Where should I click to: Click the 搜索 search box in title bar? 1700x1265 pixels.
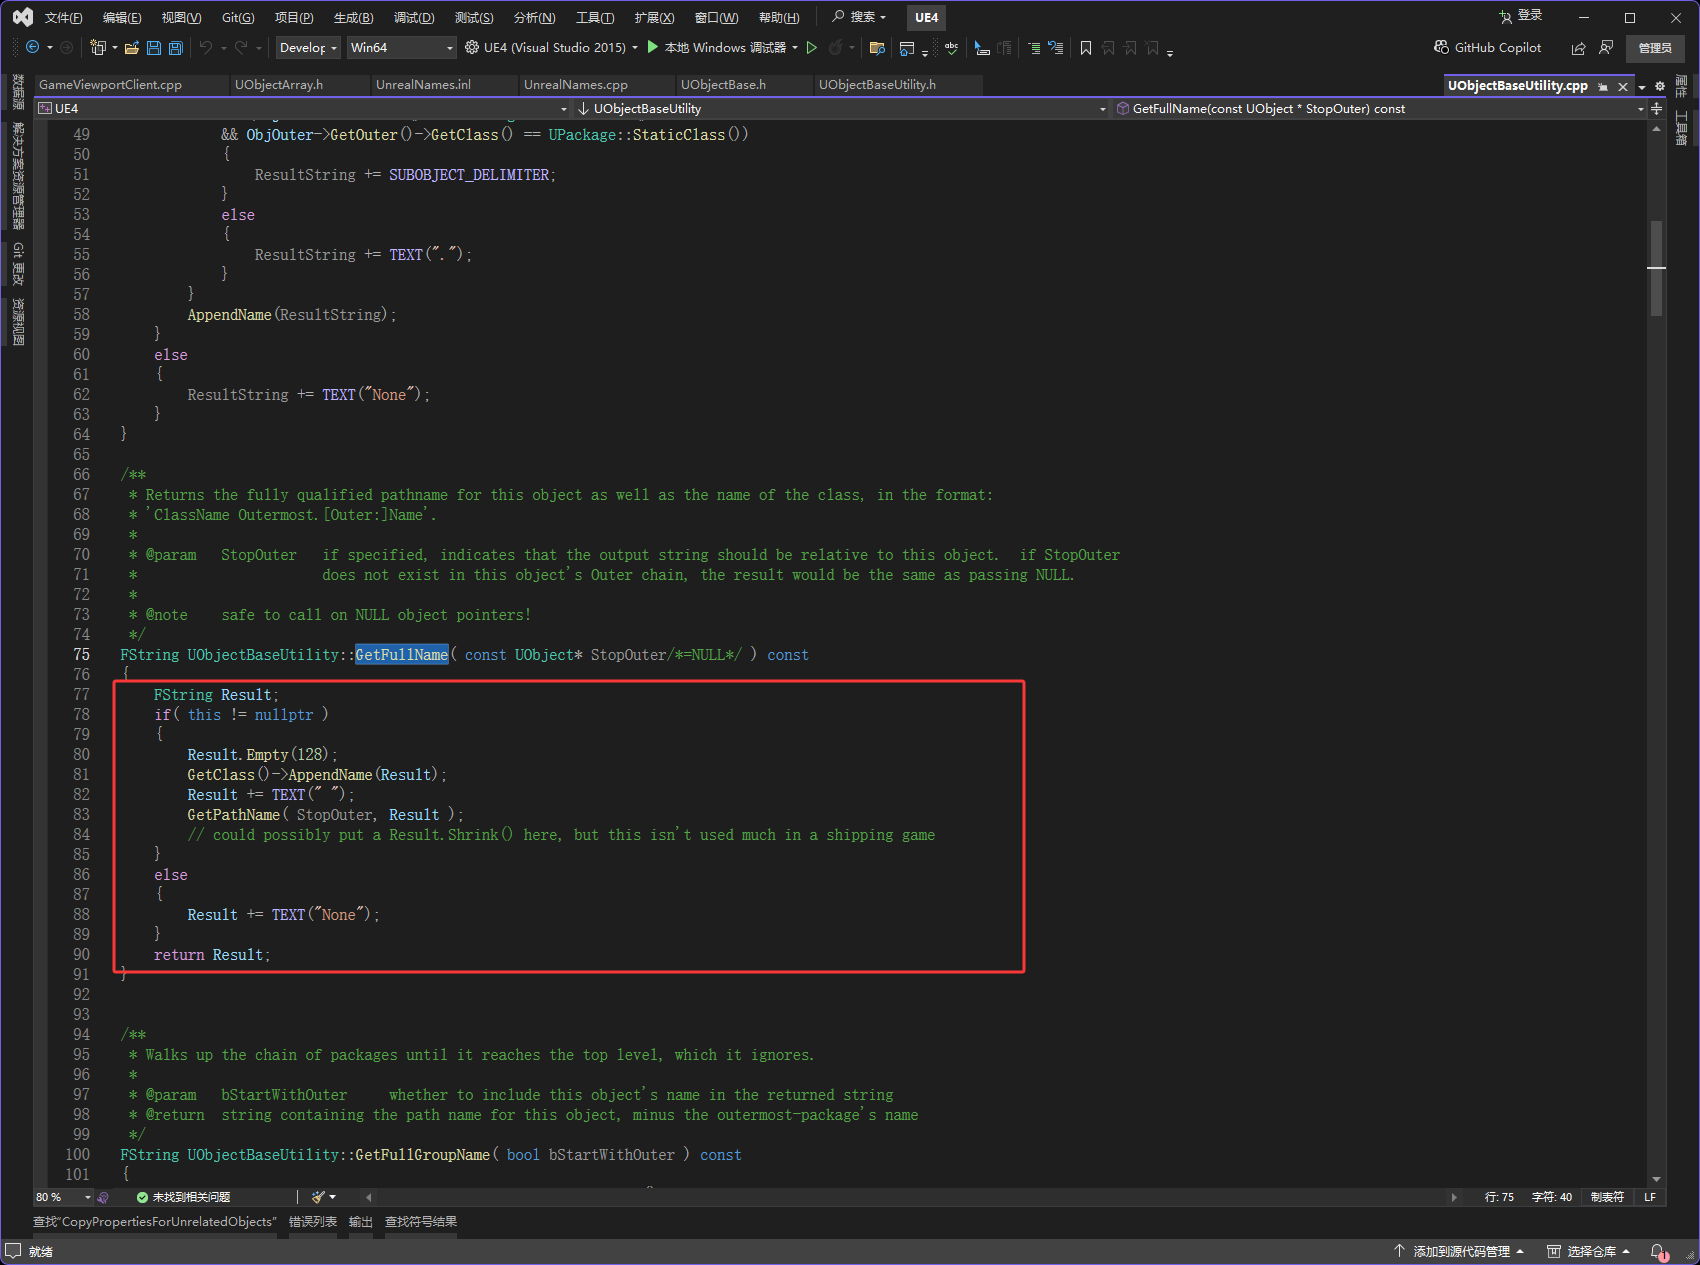point(860,17)
